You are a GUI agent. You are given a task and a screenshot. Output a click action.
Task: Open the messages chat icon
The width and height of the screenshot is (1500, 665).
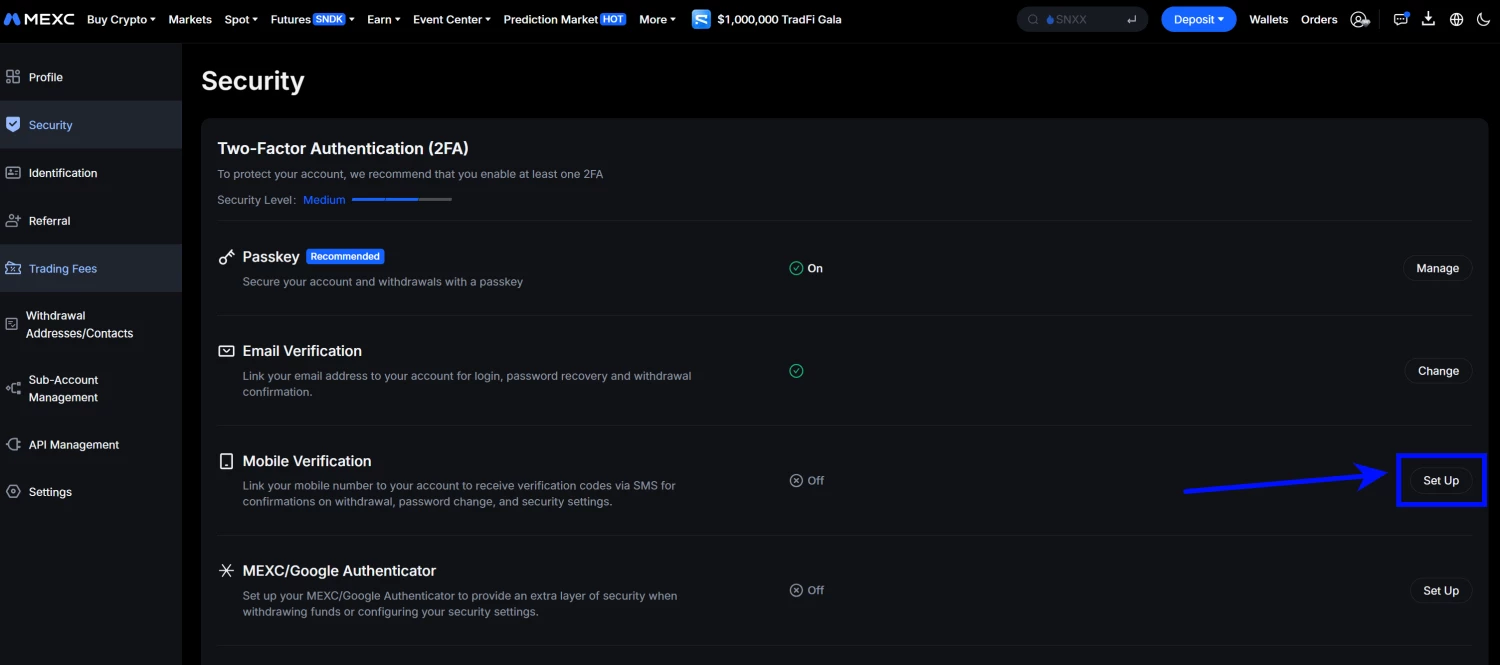coord(1401,19)
